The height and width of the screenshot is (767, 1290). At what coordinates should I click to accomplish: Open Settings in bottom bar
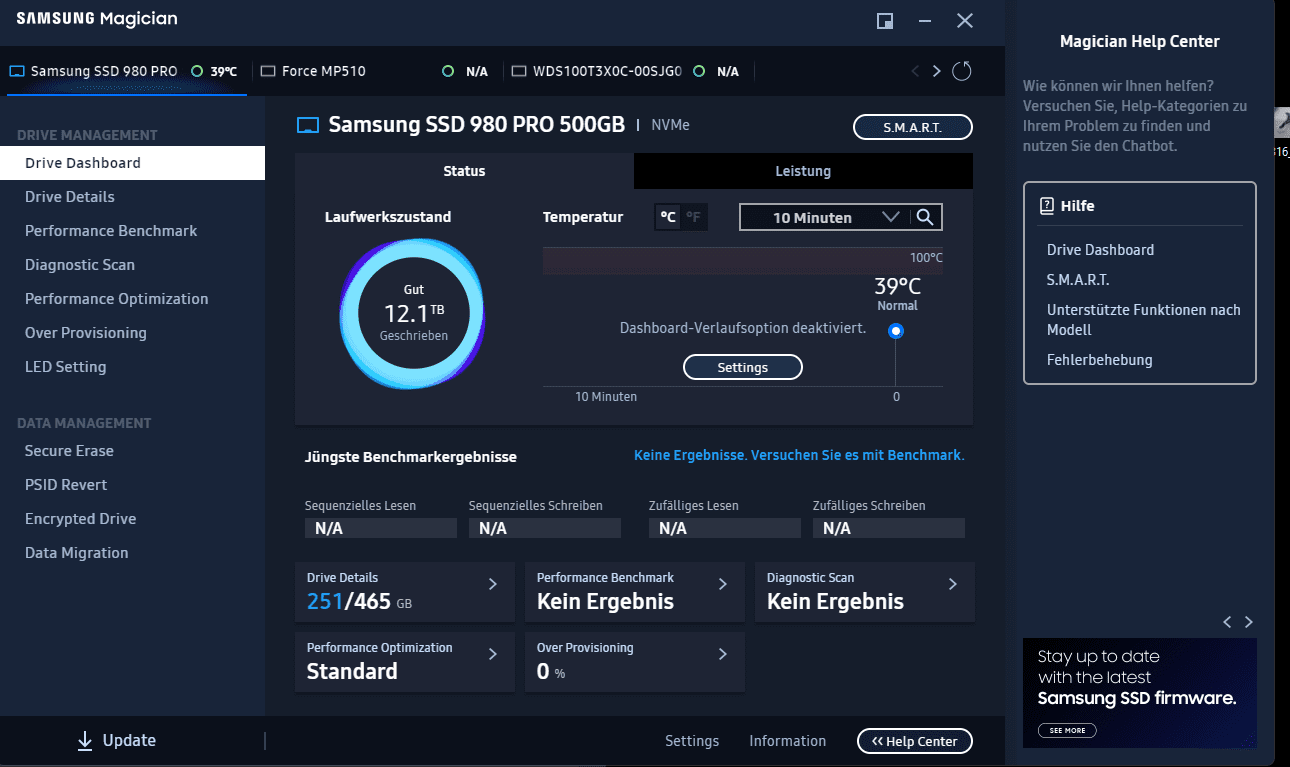[x=692, y=741]
